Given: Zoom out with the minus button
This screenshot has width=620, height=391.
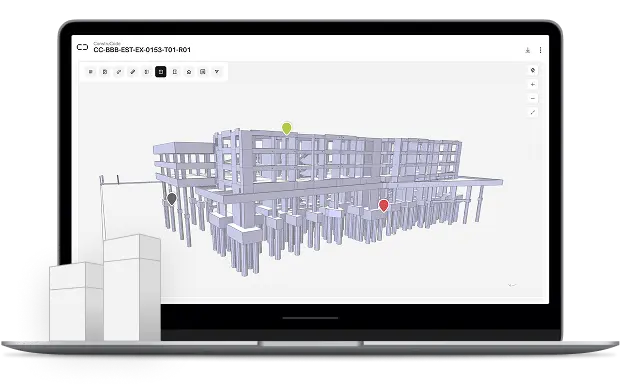Looking at the screenshot, I should pyautogui.click(x=533, y=98).
